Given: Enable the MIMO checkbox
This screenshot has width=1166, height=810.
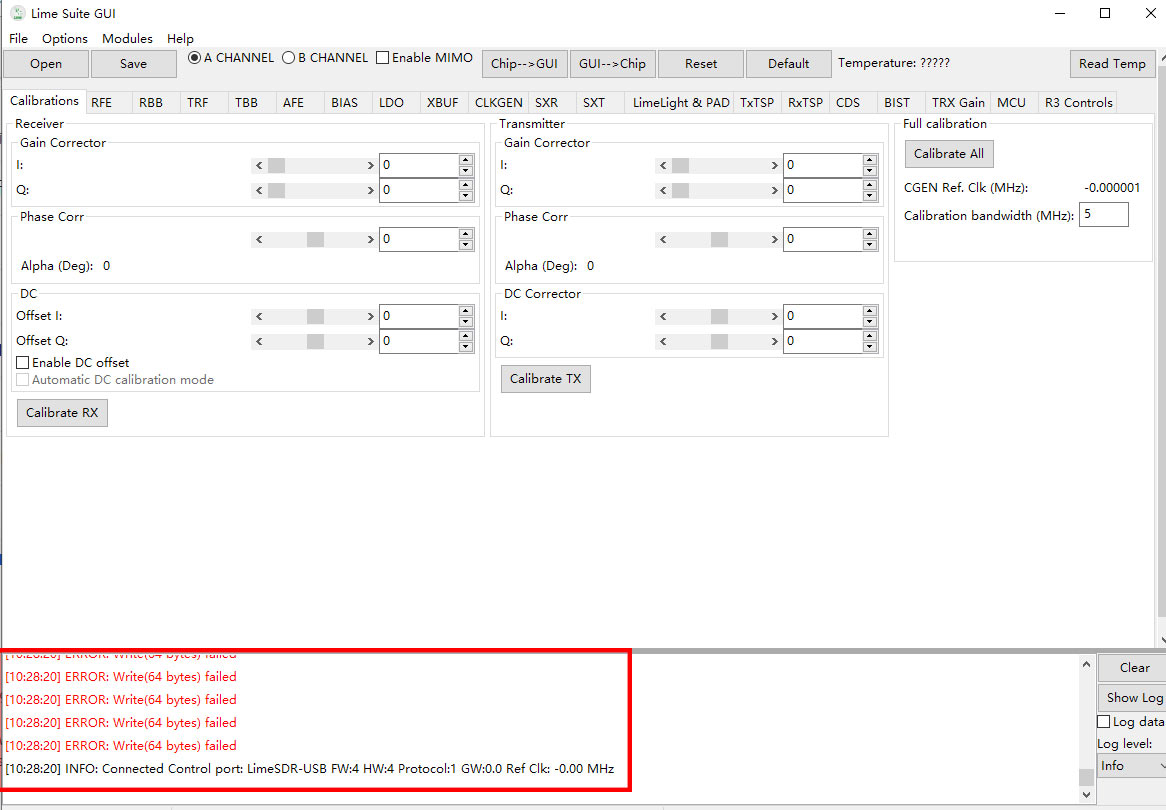Looking at the screenshot, I should pyautogui.click(x=382, y=57).
